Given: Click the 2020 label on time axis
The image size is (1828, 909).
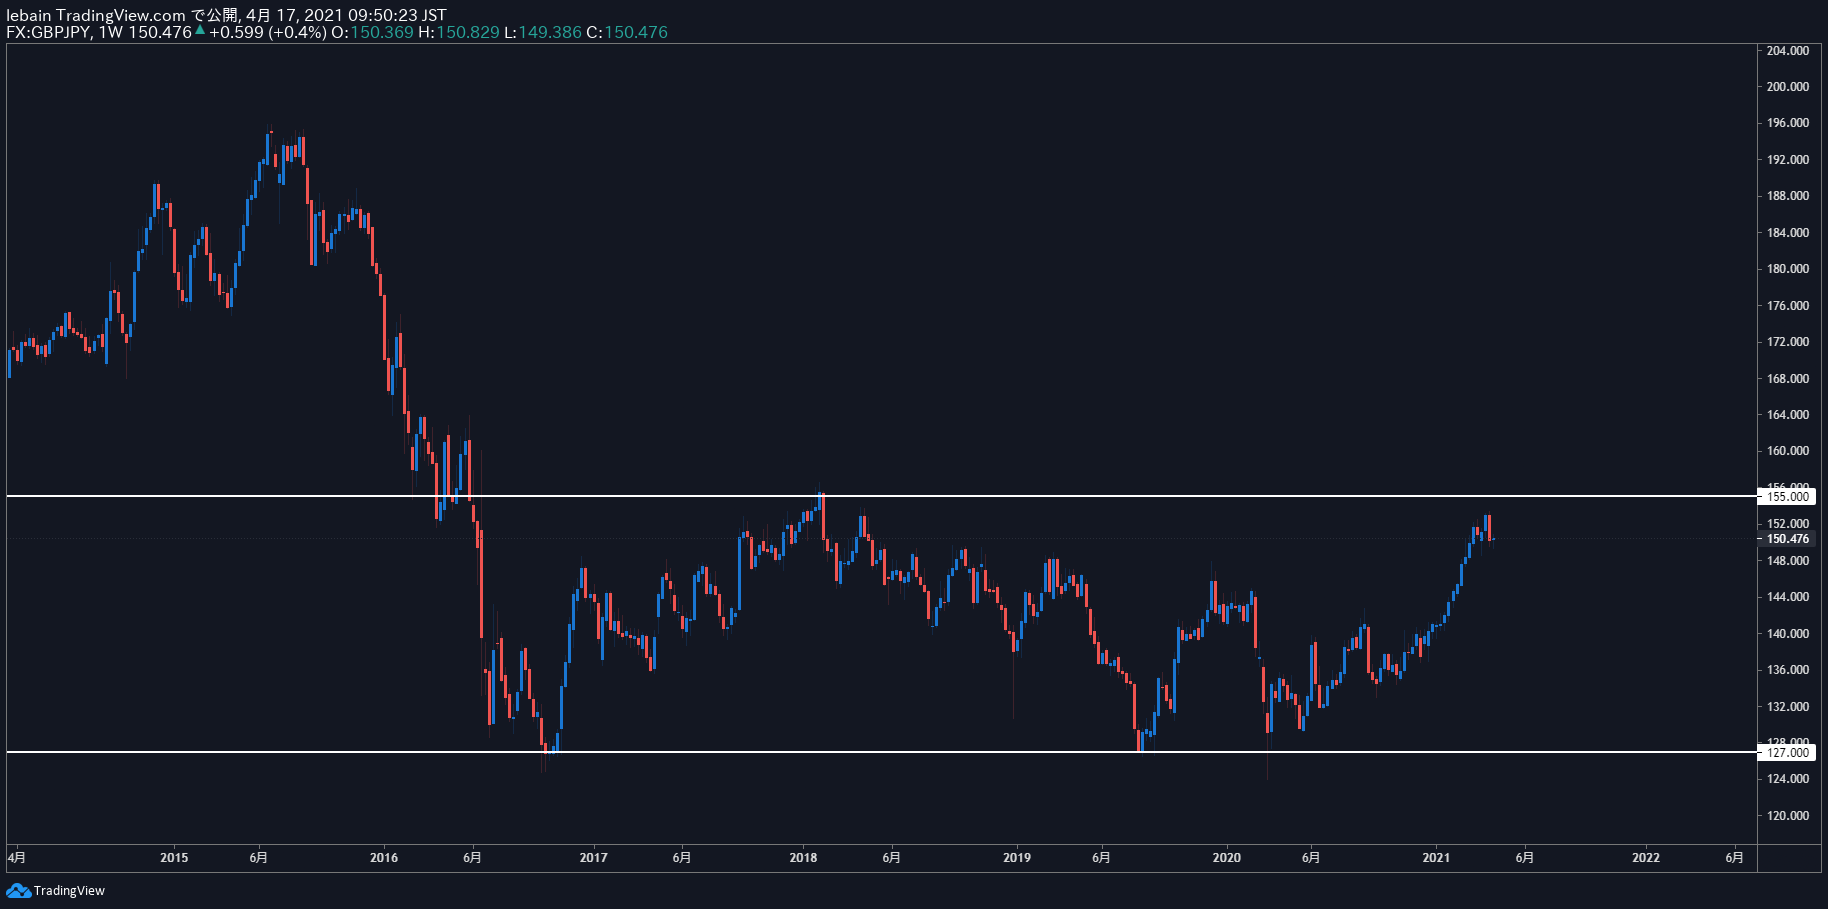Looking at the screenshot, I should (x=1227, y=857).
